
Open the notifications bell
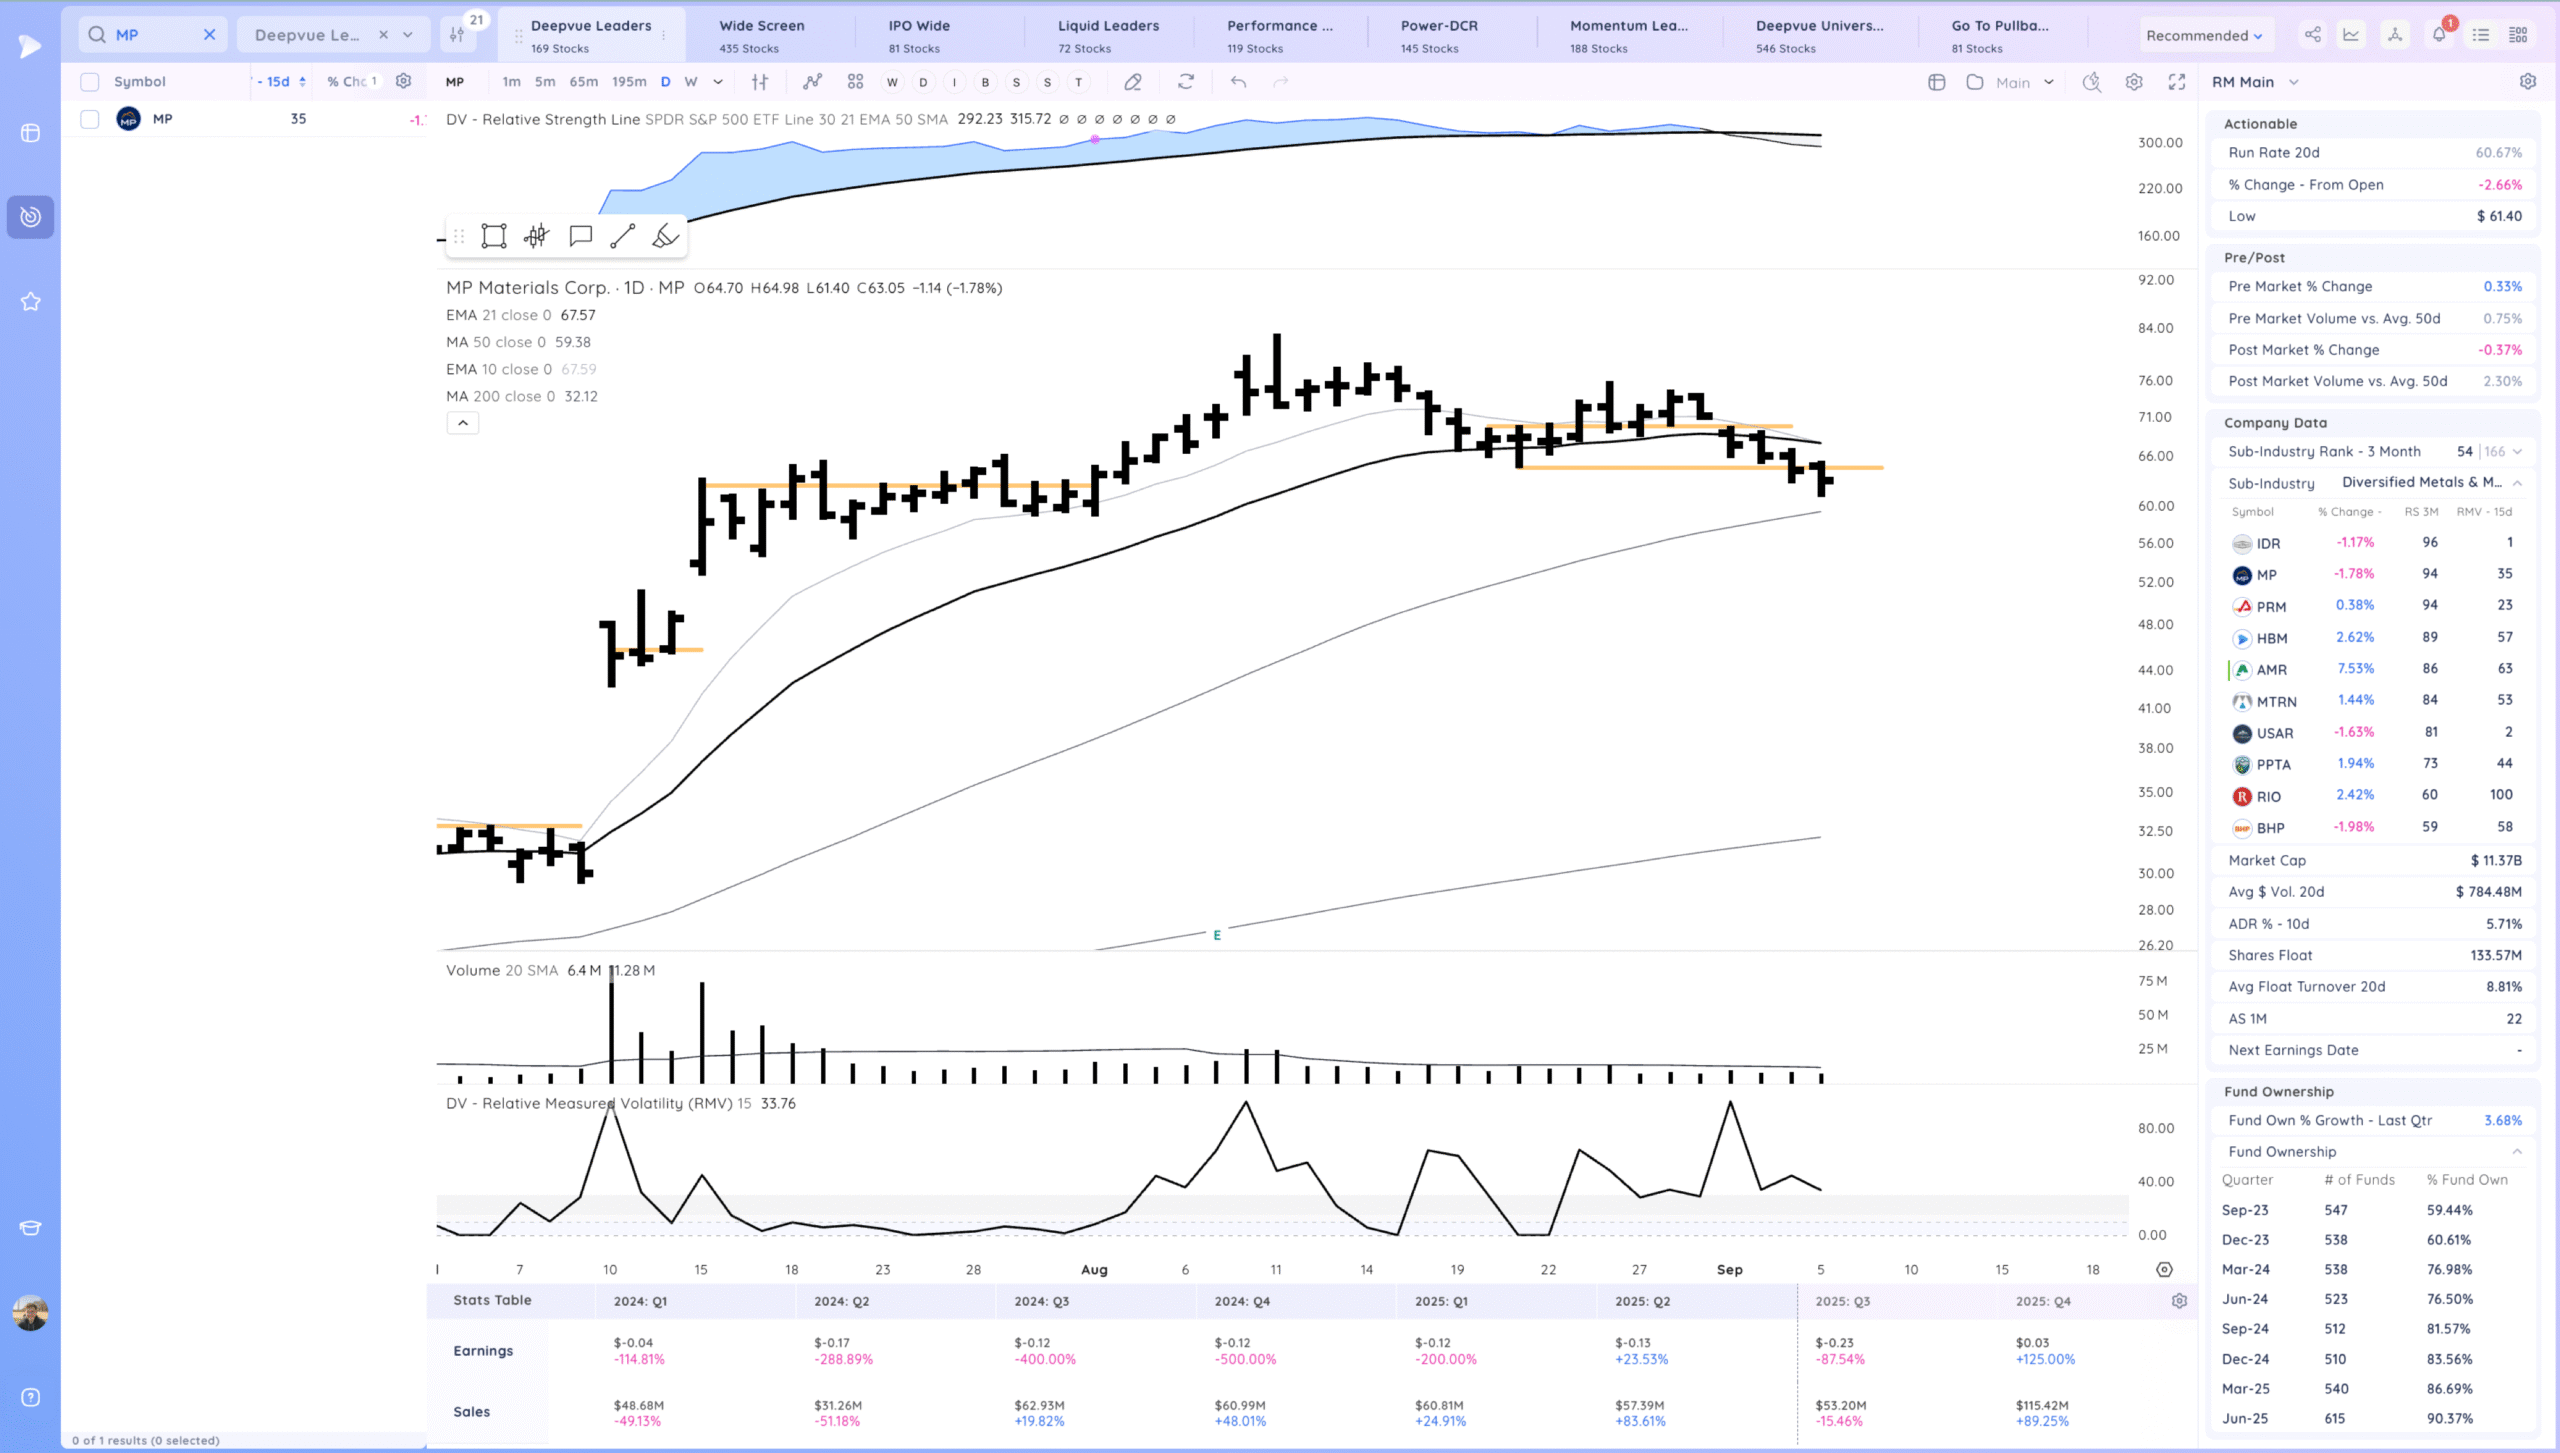2439,35
